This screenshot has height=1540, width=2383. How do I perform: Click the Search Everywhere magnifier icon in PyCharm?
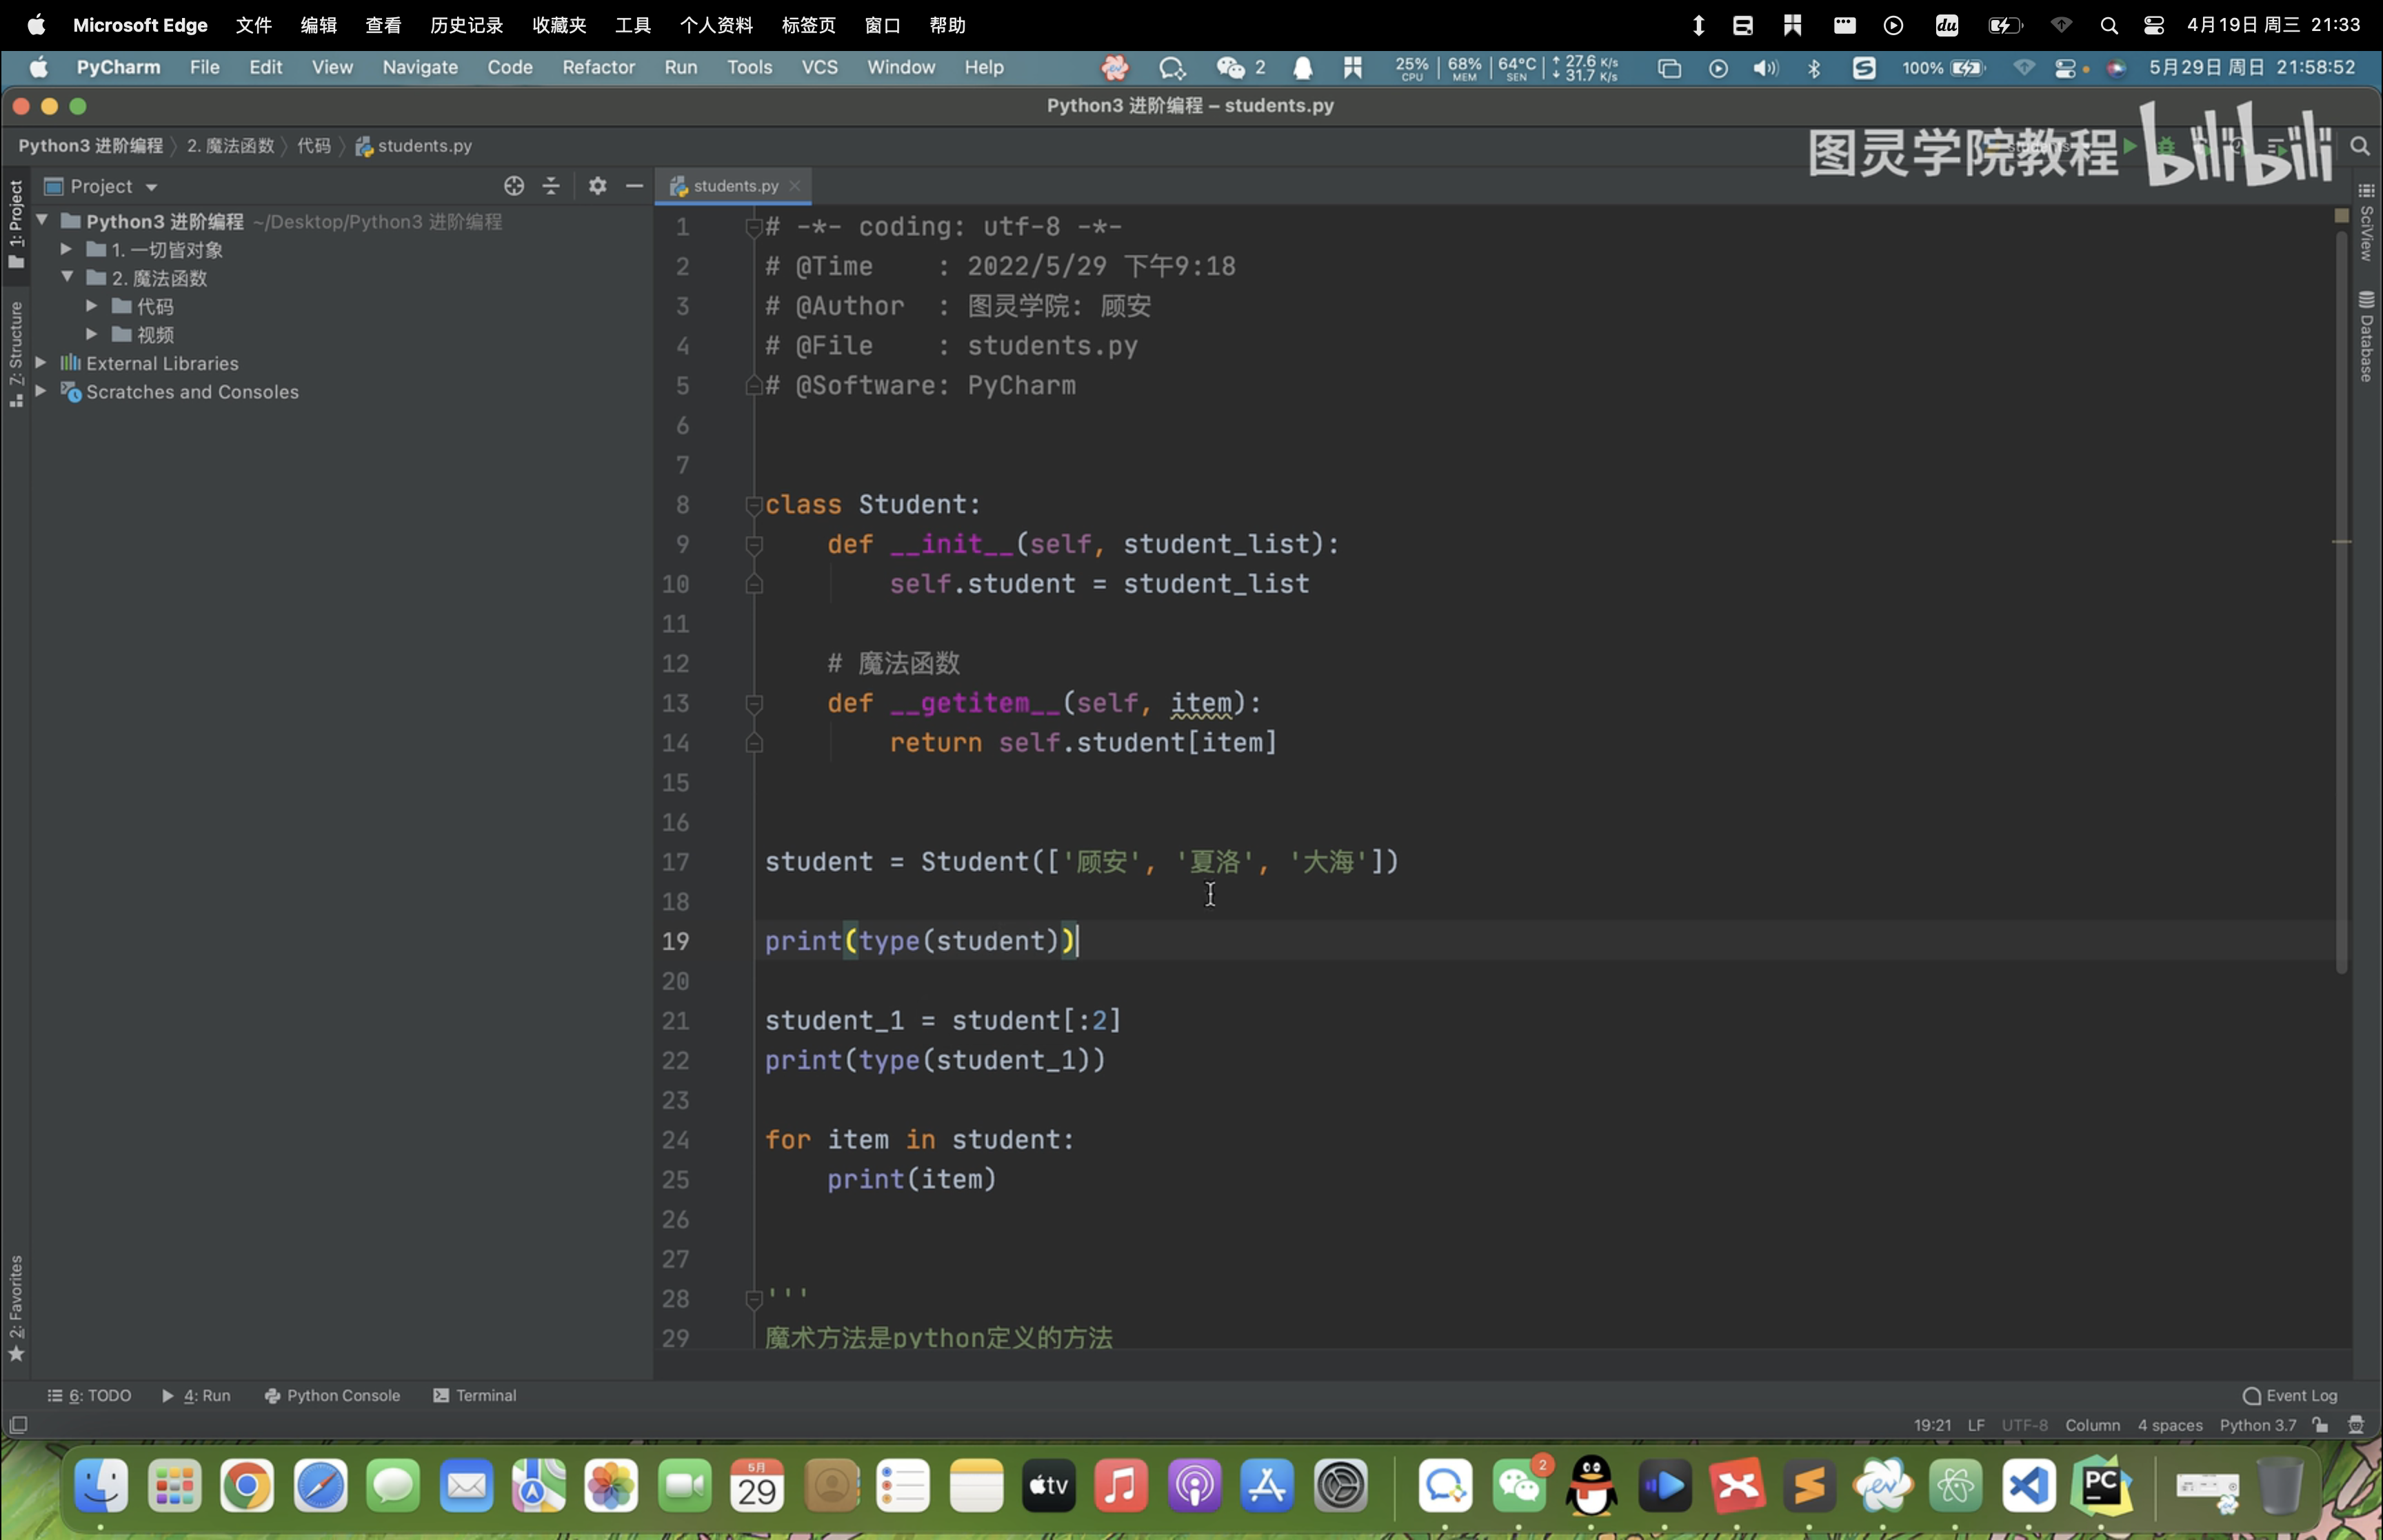tap(2360, 146)
